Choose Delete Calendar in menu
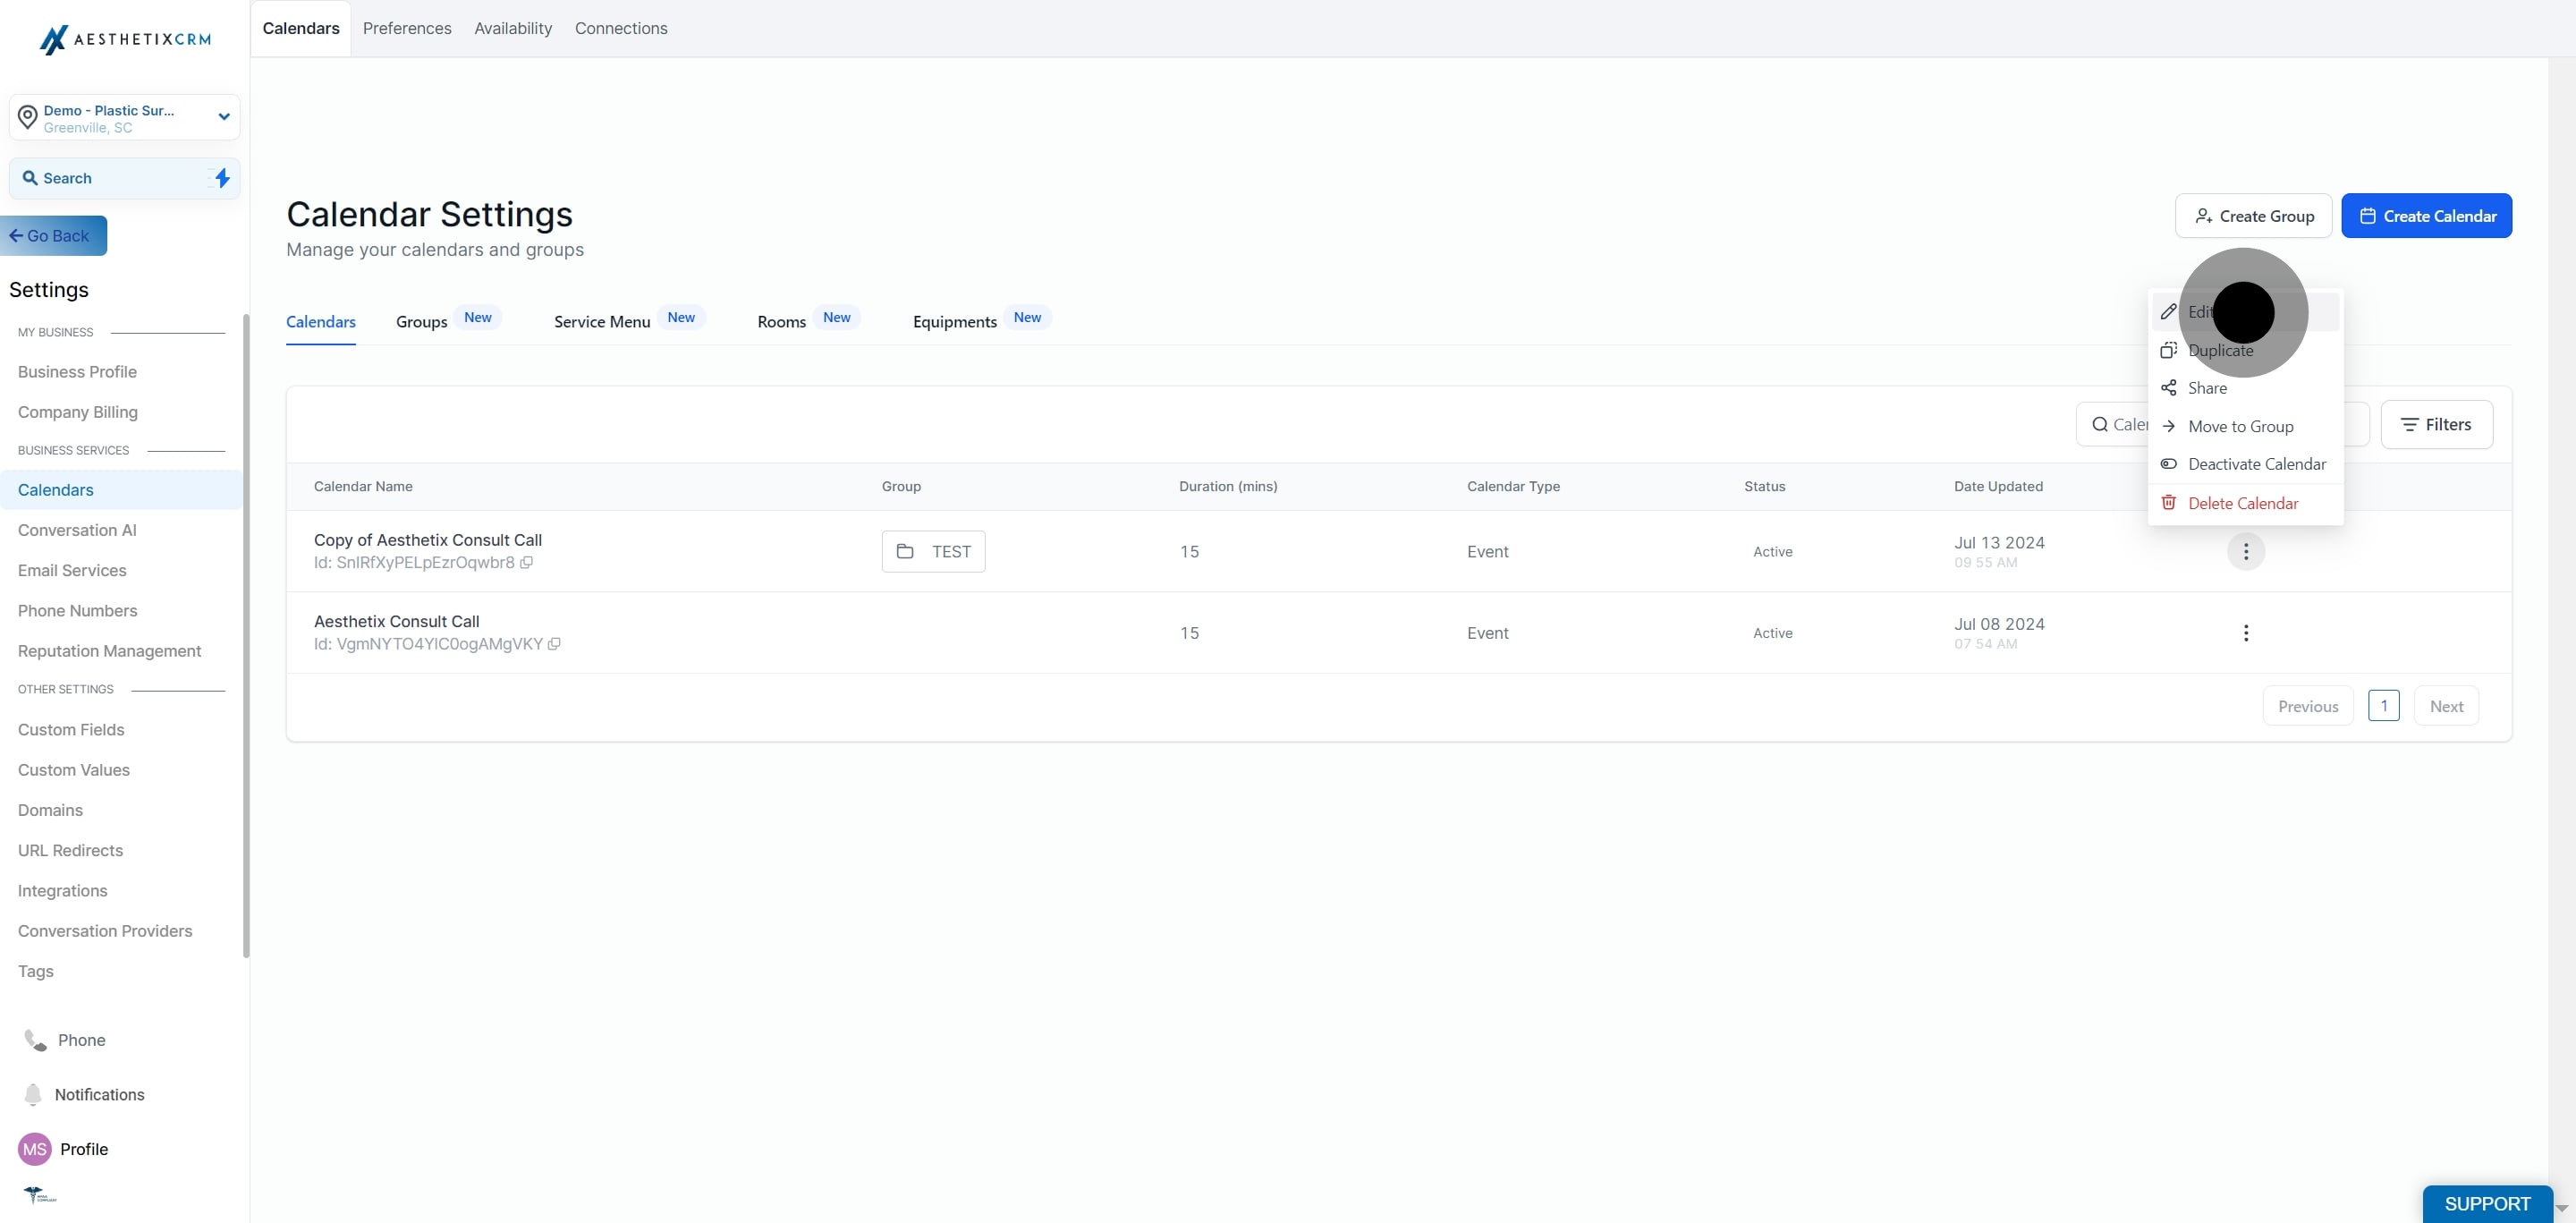This screenshot has height=1223, width=2576. point(2242,504)
